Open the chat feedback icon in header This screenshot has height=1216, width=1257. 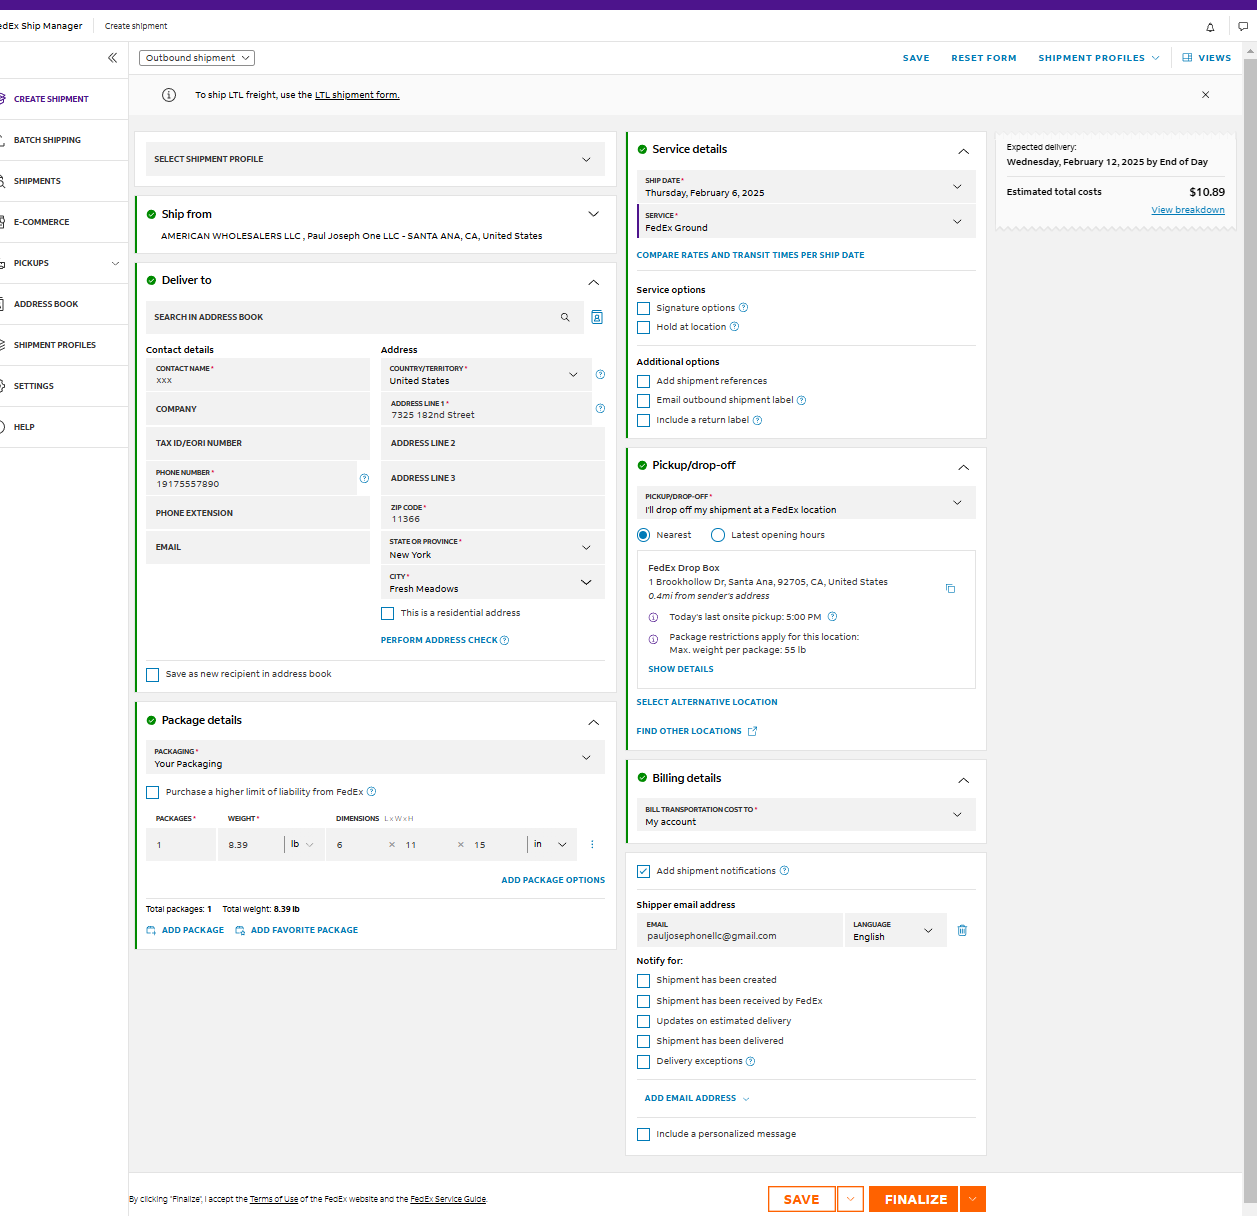coord(1243,27)
